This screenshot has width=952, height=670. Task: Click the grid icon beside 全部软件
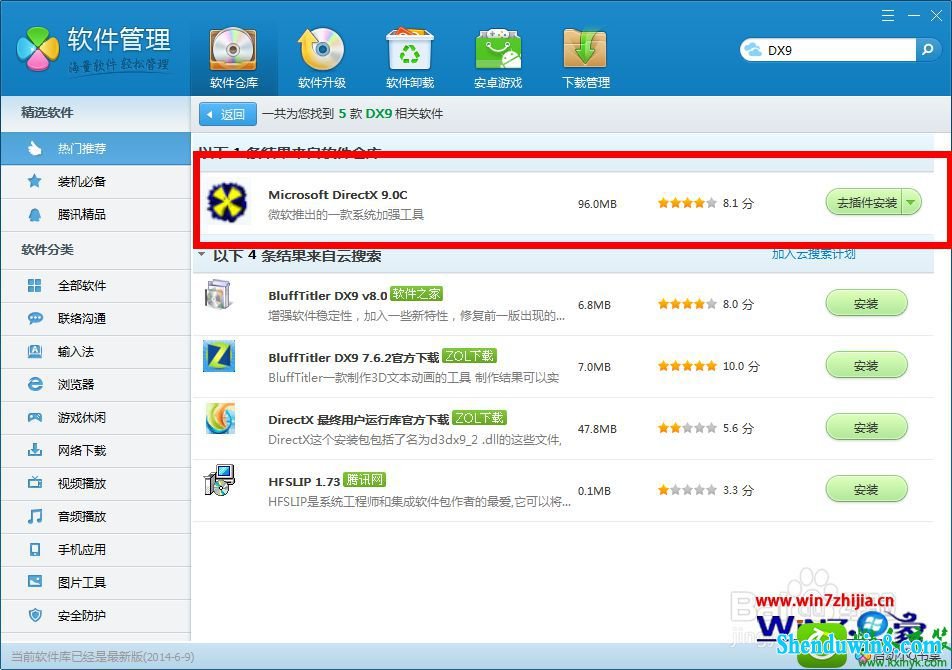point(35,285)
